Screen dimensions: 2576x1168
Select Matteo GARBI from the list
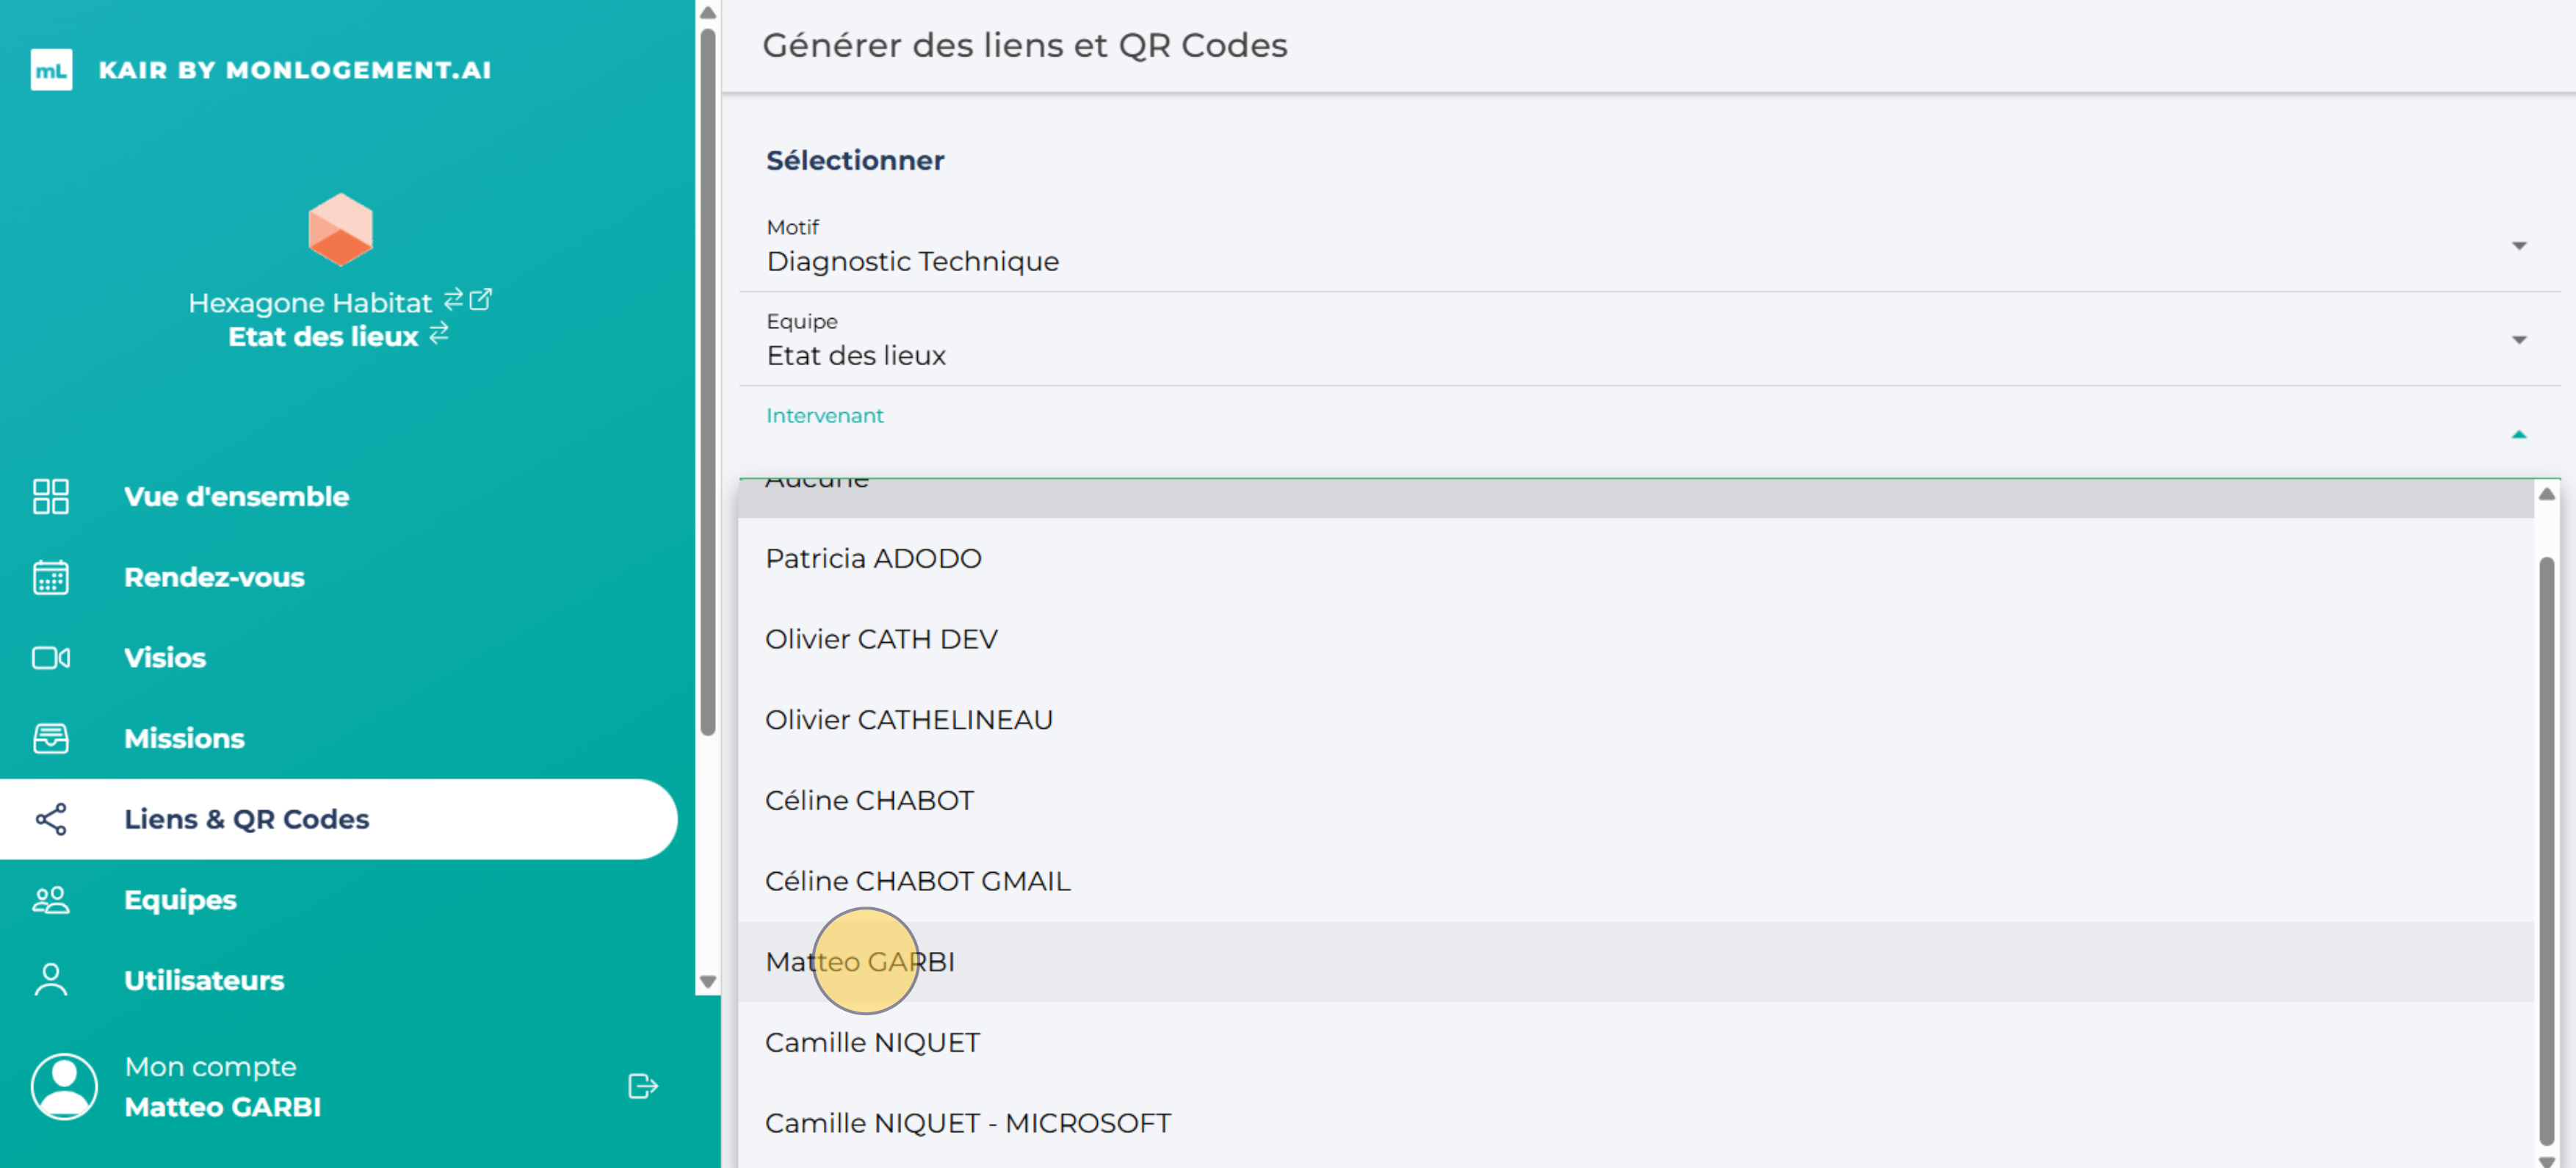tap(860, 961)
